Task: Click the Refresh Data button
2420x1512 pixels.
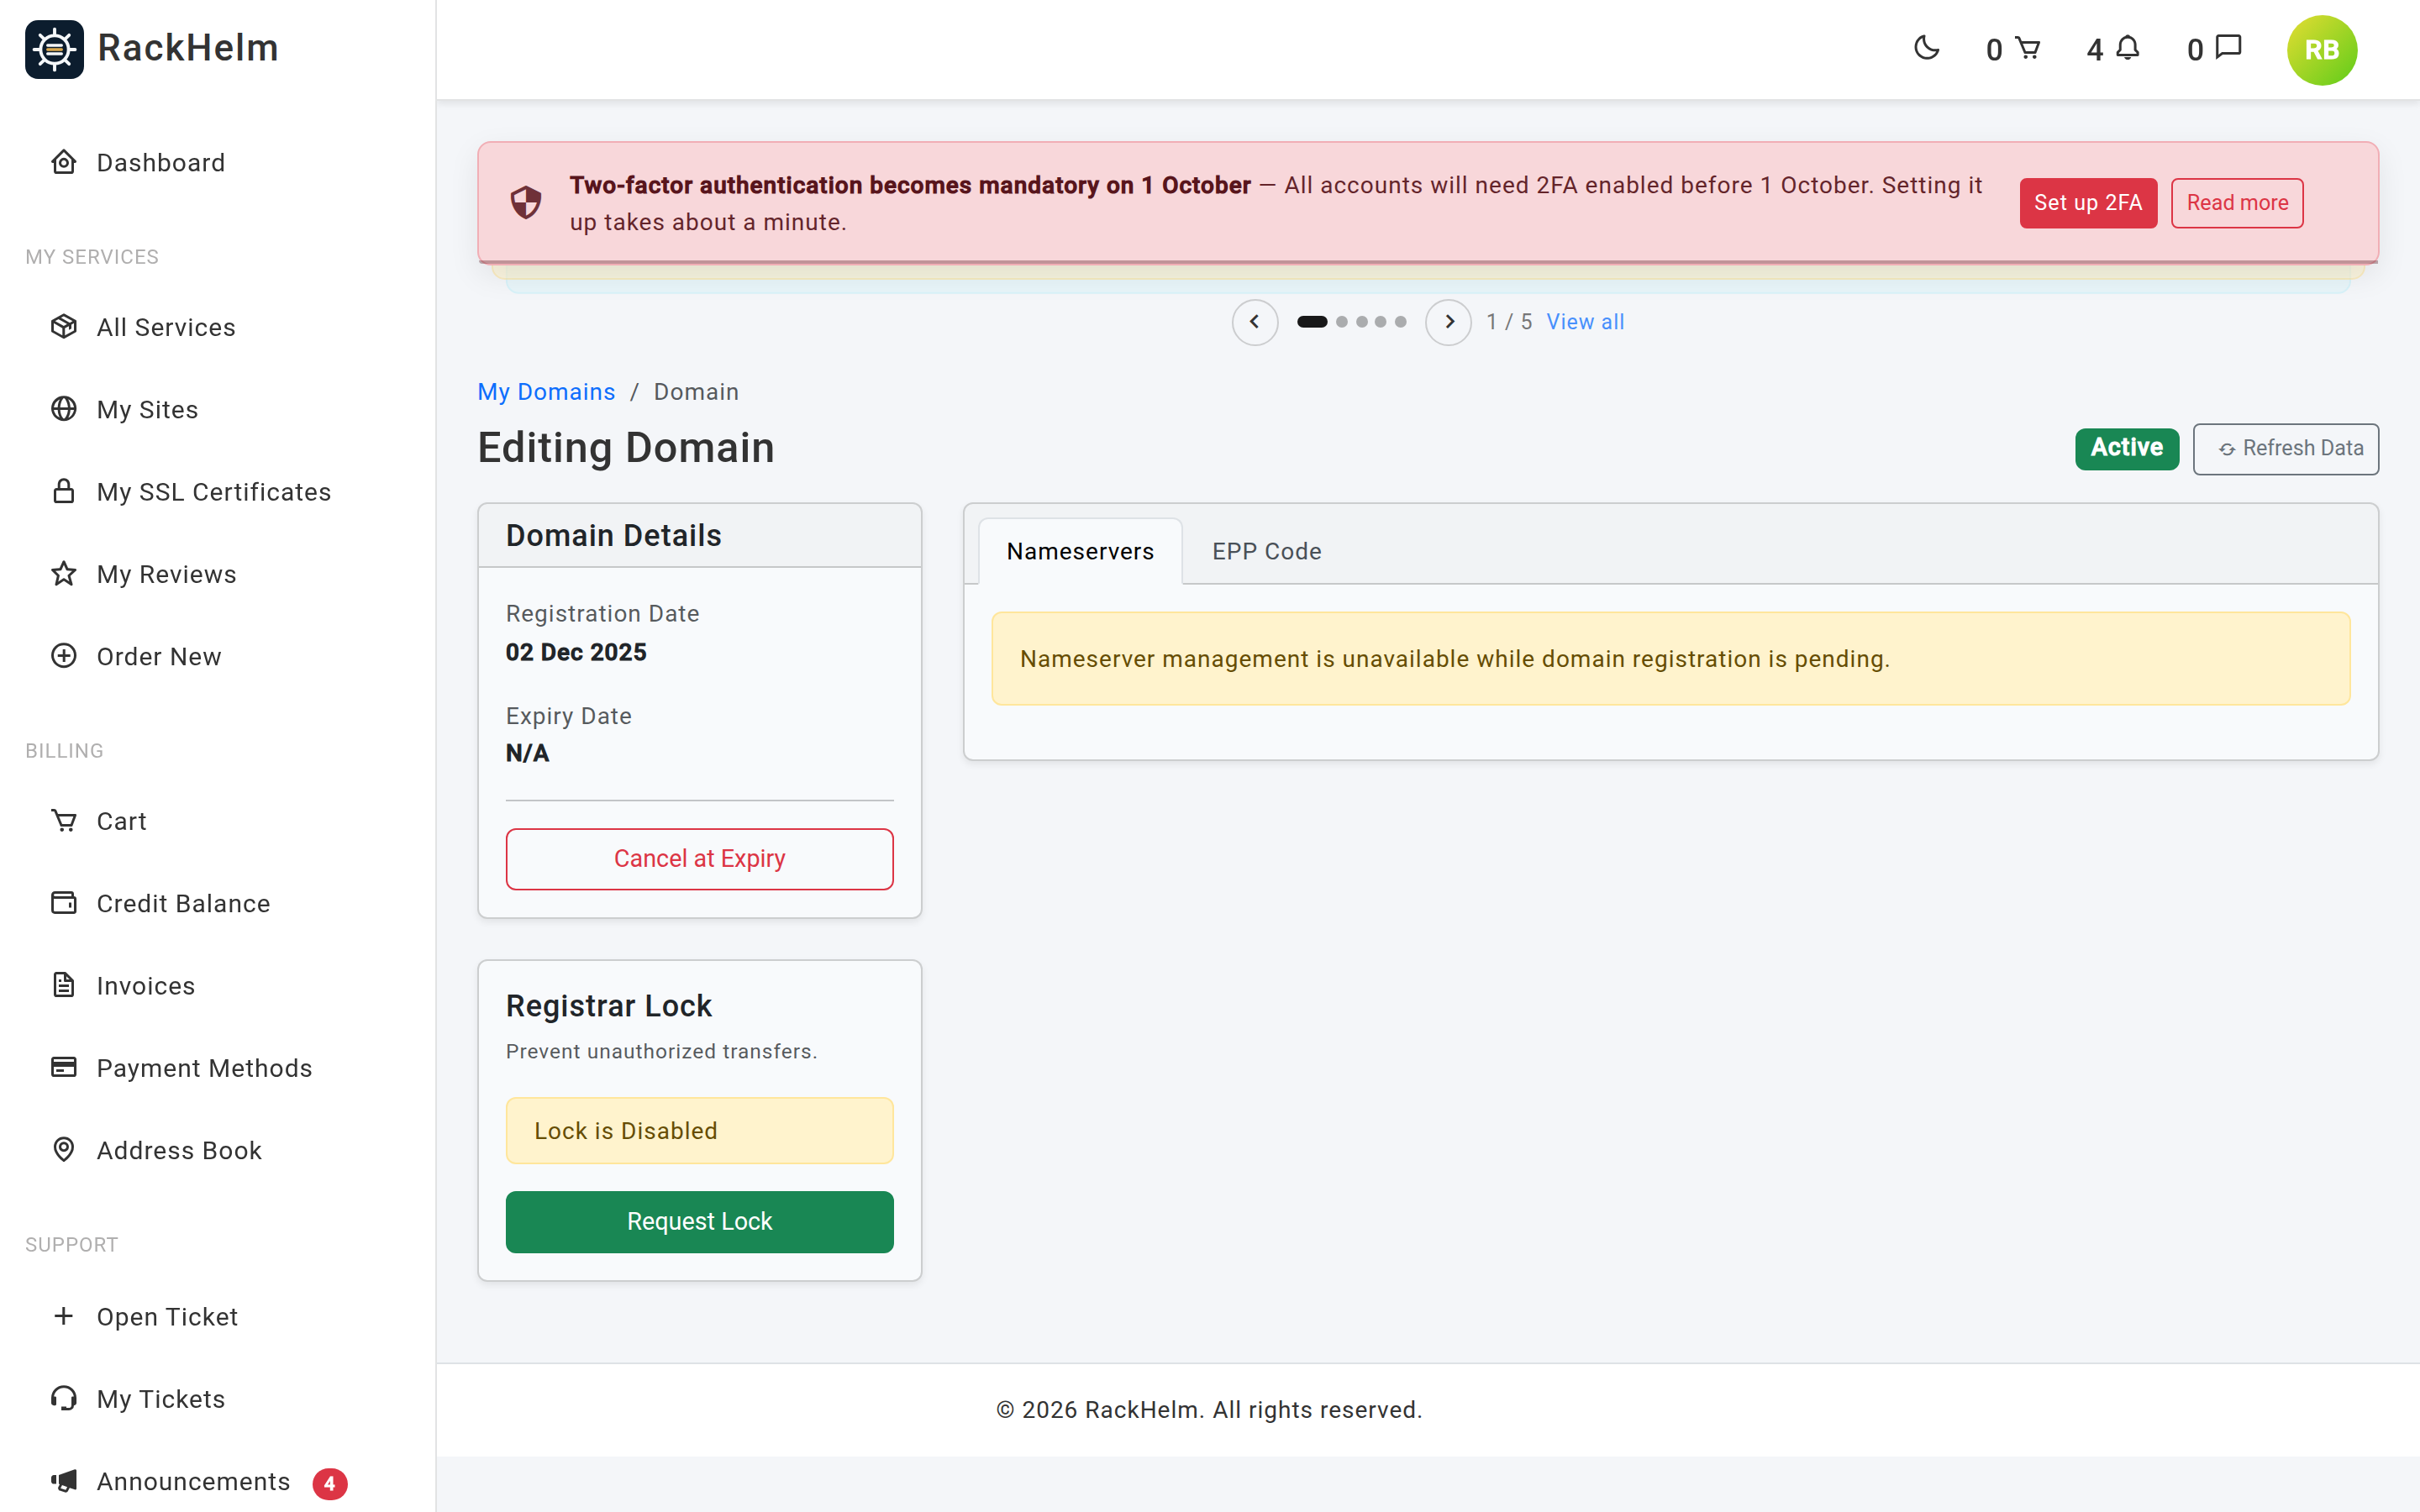Action: (x=2285, y=448)
